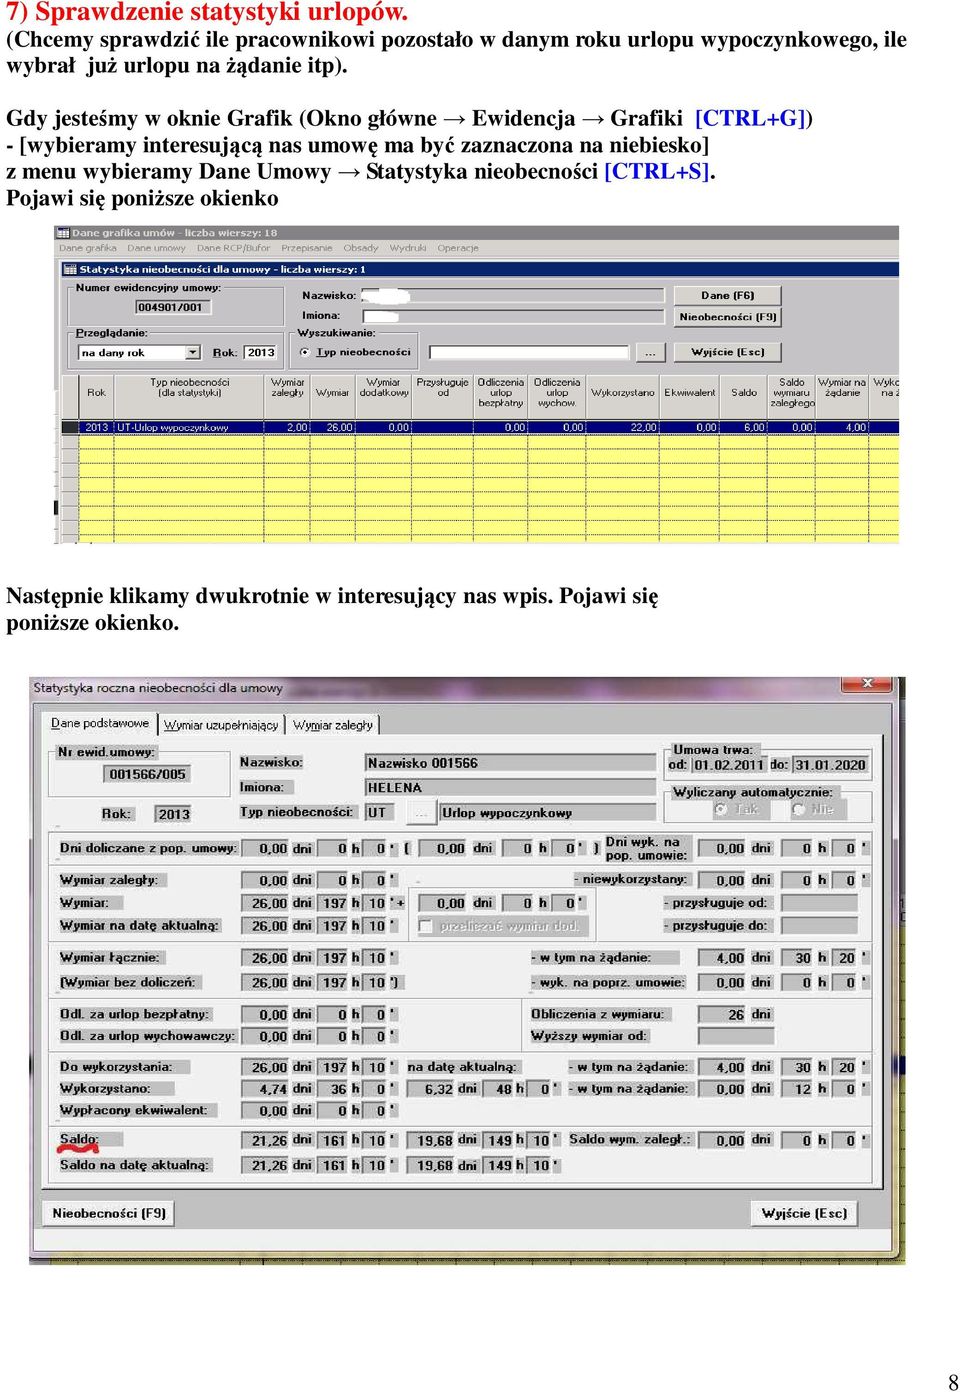Click the 6,00 Saldo cell
This screenshot has width=960, height=1392.
744,427
